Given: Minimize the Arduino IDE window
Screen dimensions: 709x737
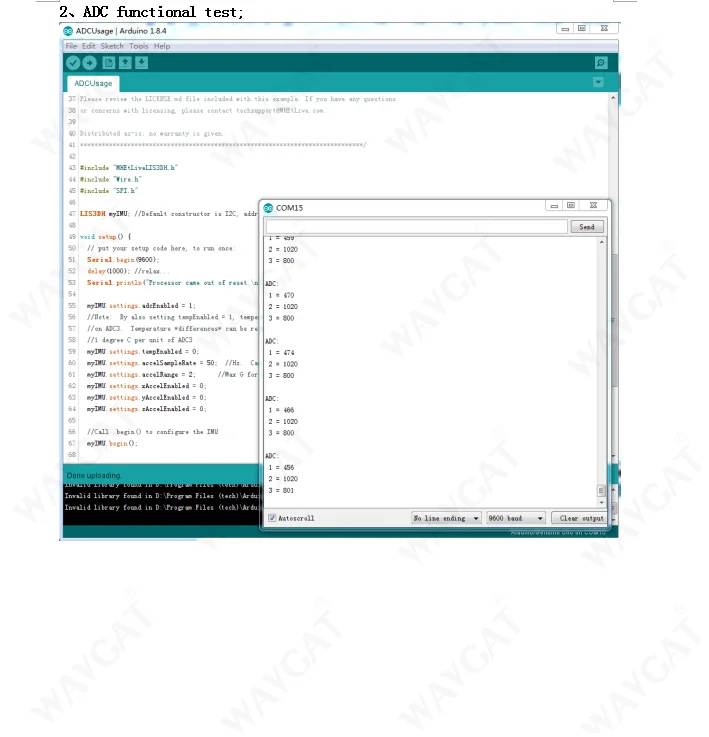Looking at the screenshot, I should (565, 29).
